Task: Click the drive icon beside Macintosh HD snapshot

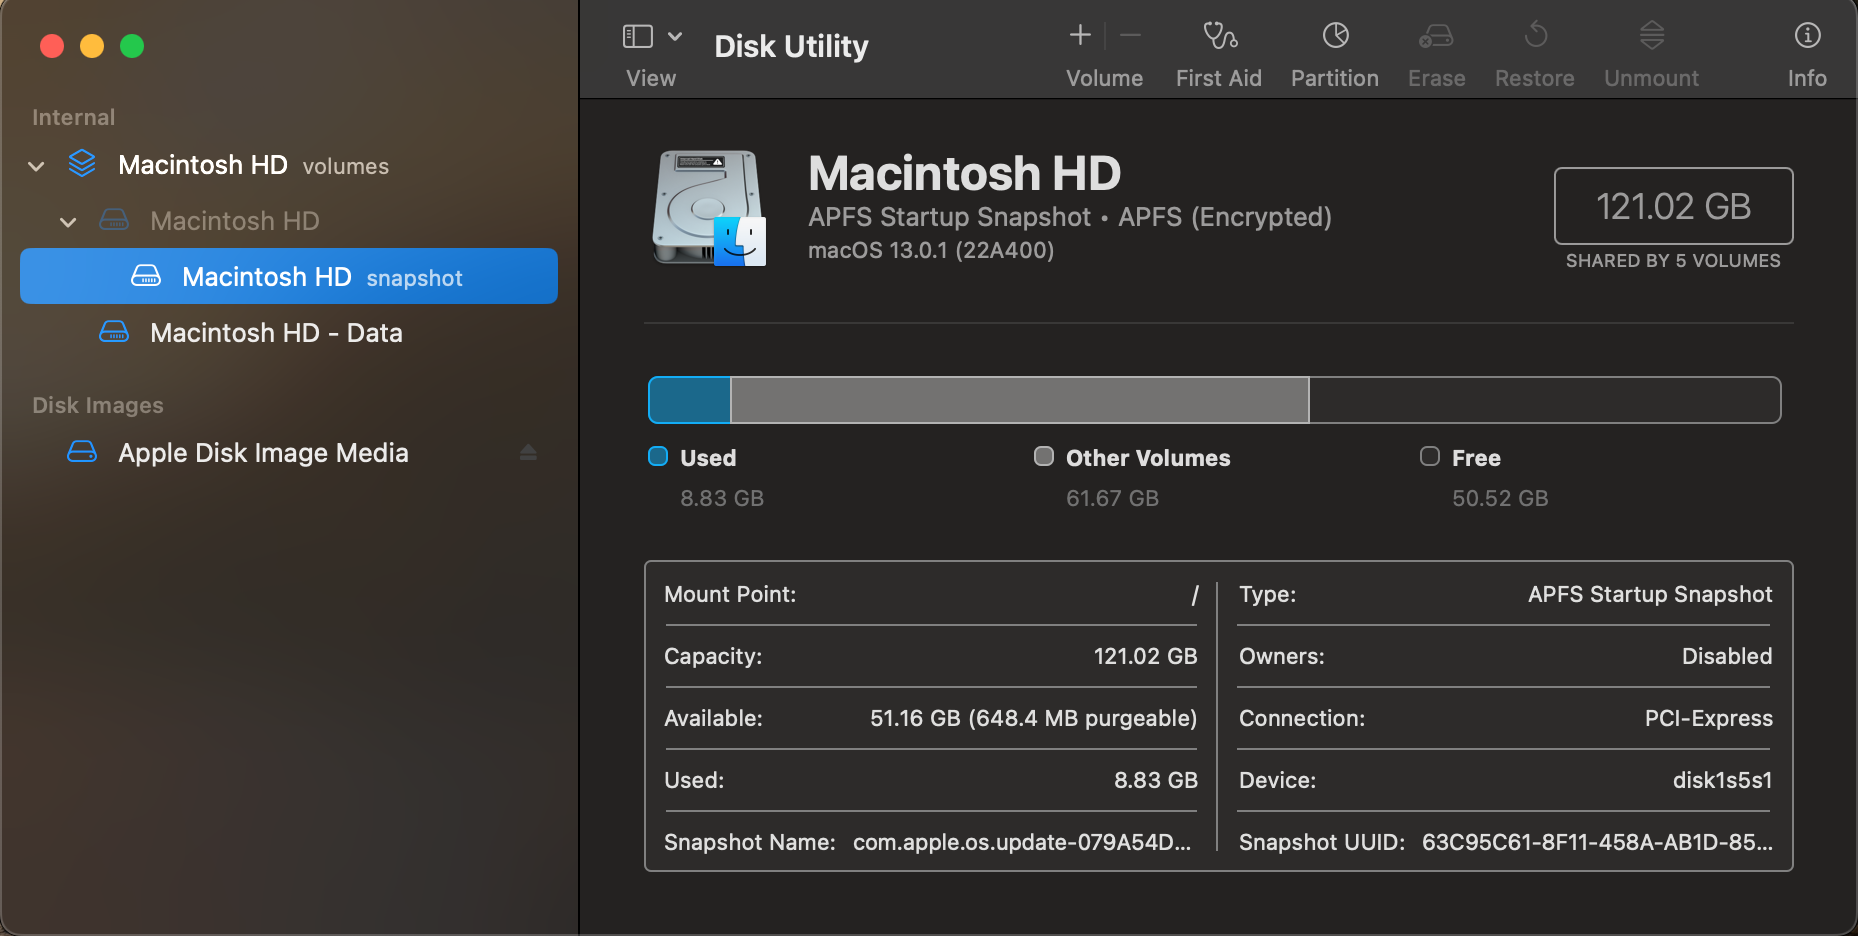Action: (x=146, y=276)
